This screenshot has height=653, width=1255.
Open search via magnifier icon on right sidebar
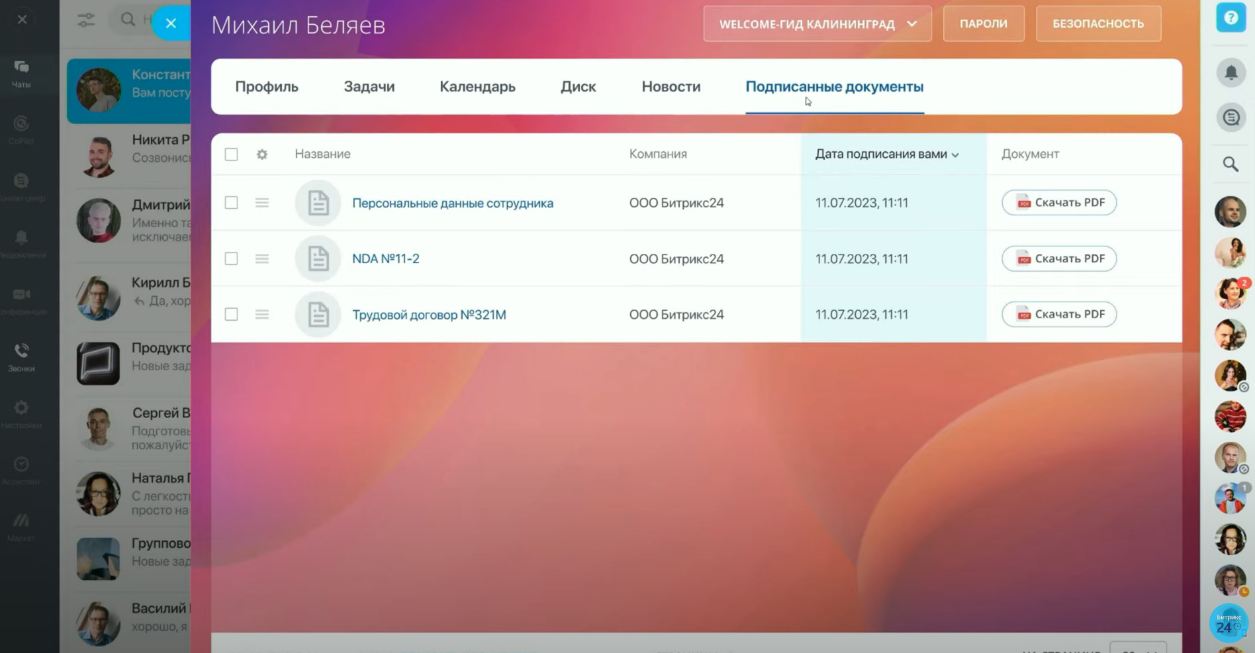[x=1230, y=163]
